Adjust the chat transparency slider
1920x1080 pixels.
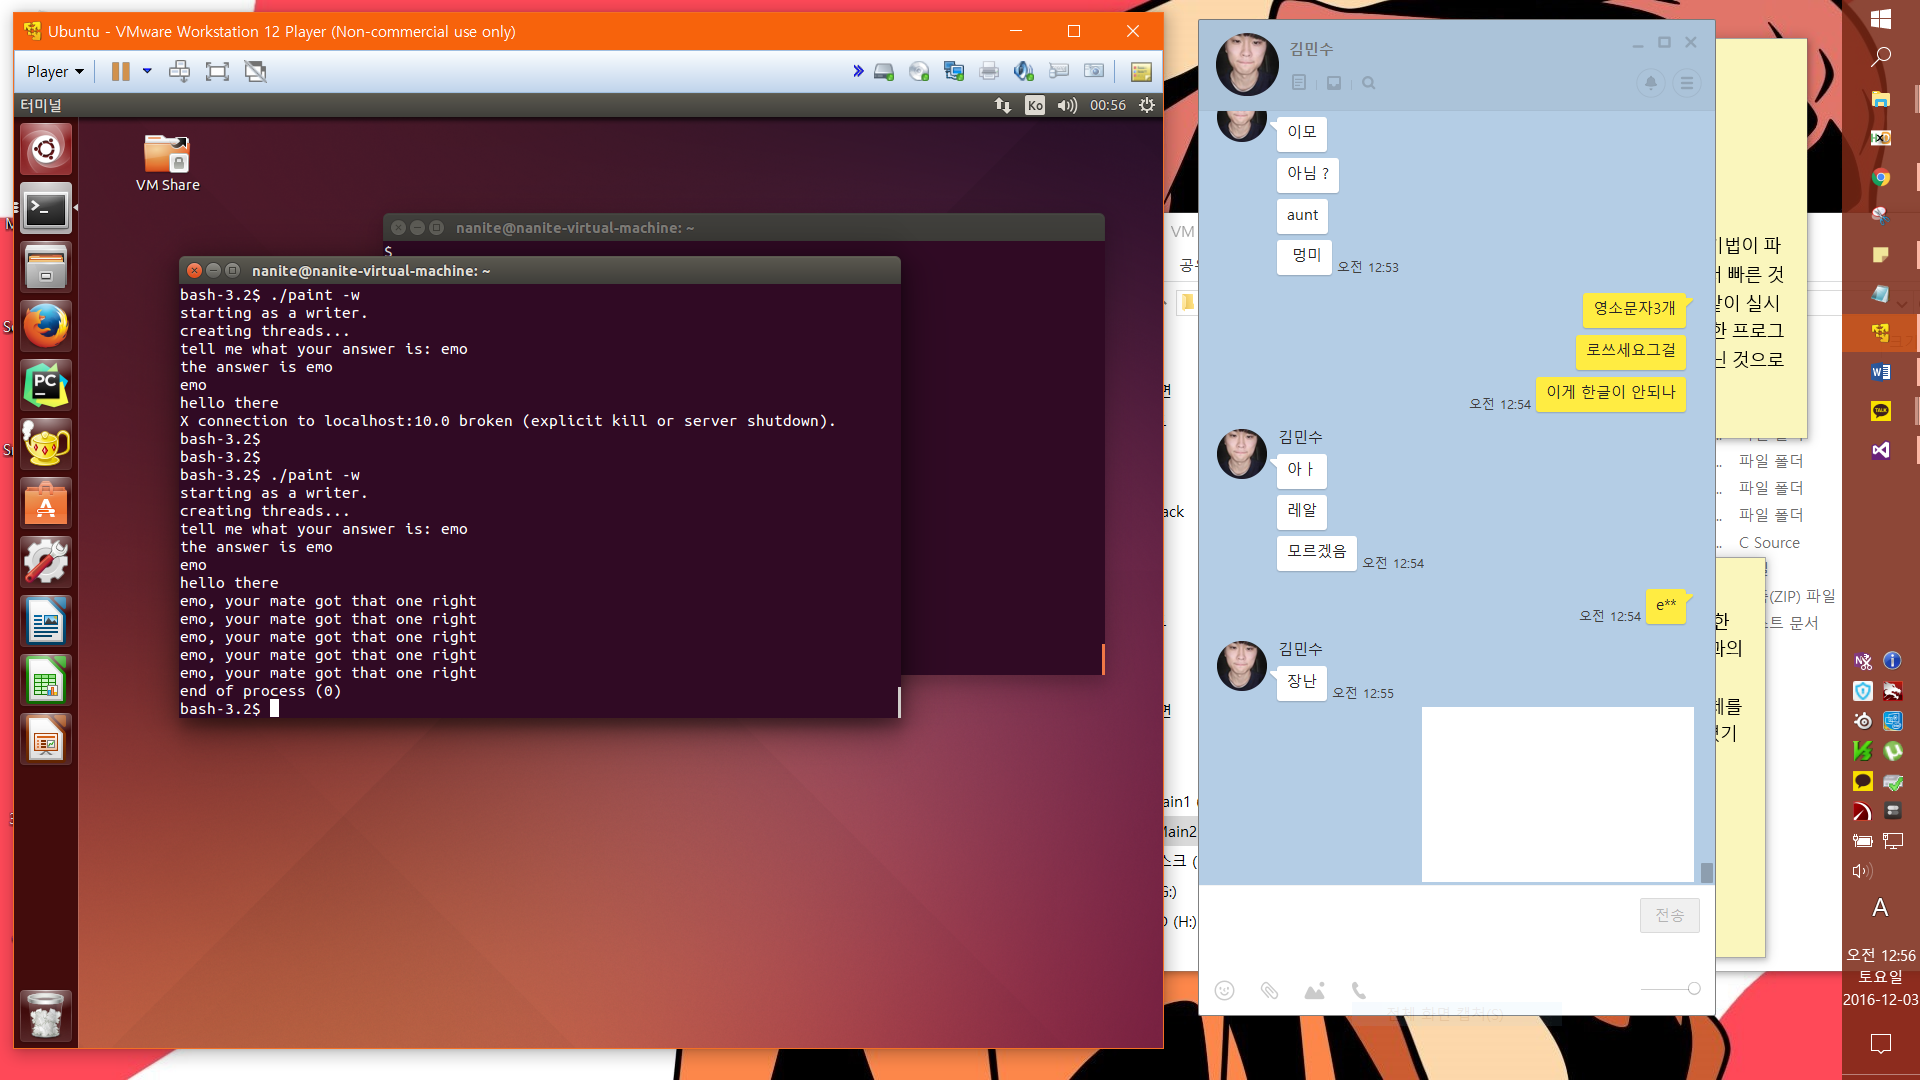click(x=1693, y=988)
